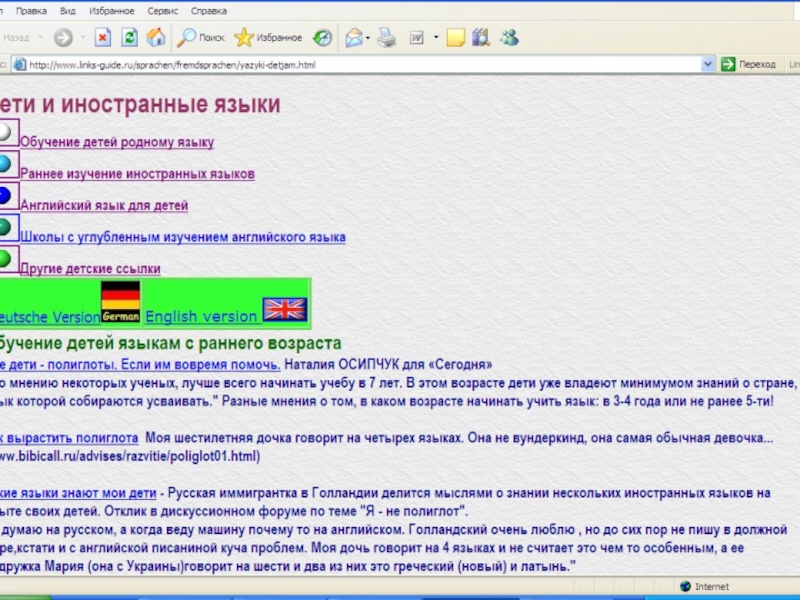This screenshot has width=800, height=600.
Task: Click the Stop loading red X icon
Action: click(x=102, y=38)
